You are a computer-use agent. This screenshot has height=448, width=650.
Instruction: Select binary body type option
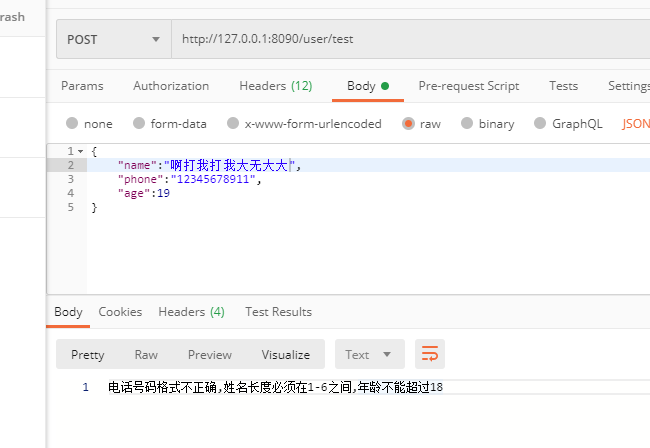click(x=466, y=124)
